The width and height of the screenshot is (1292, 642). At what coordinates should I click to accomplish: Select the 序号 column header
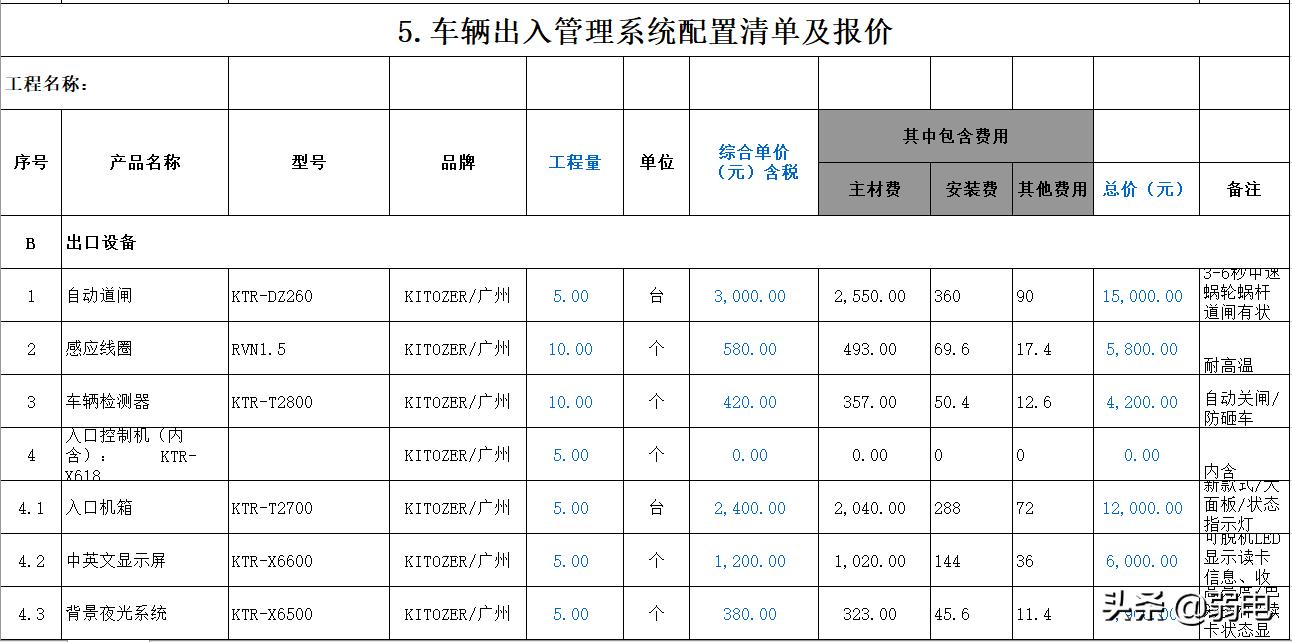pos(31,161)
